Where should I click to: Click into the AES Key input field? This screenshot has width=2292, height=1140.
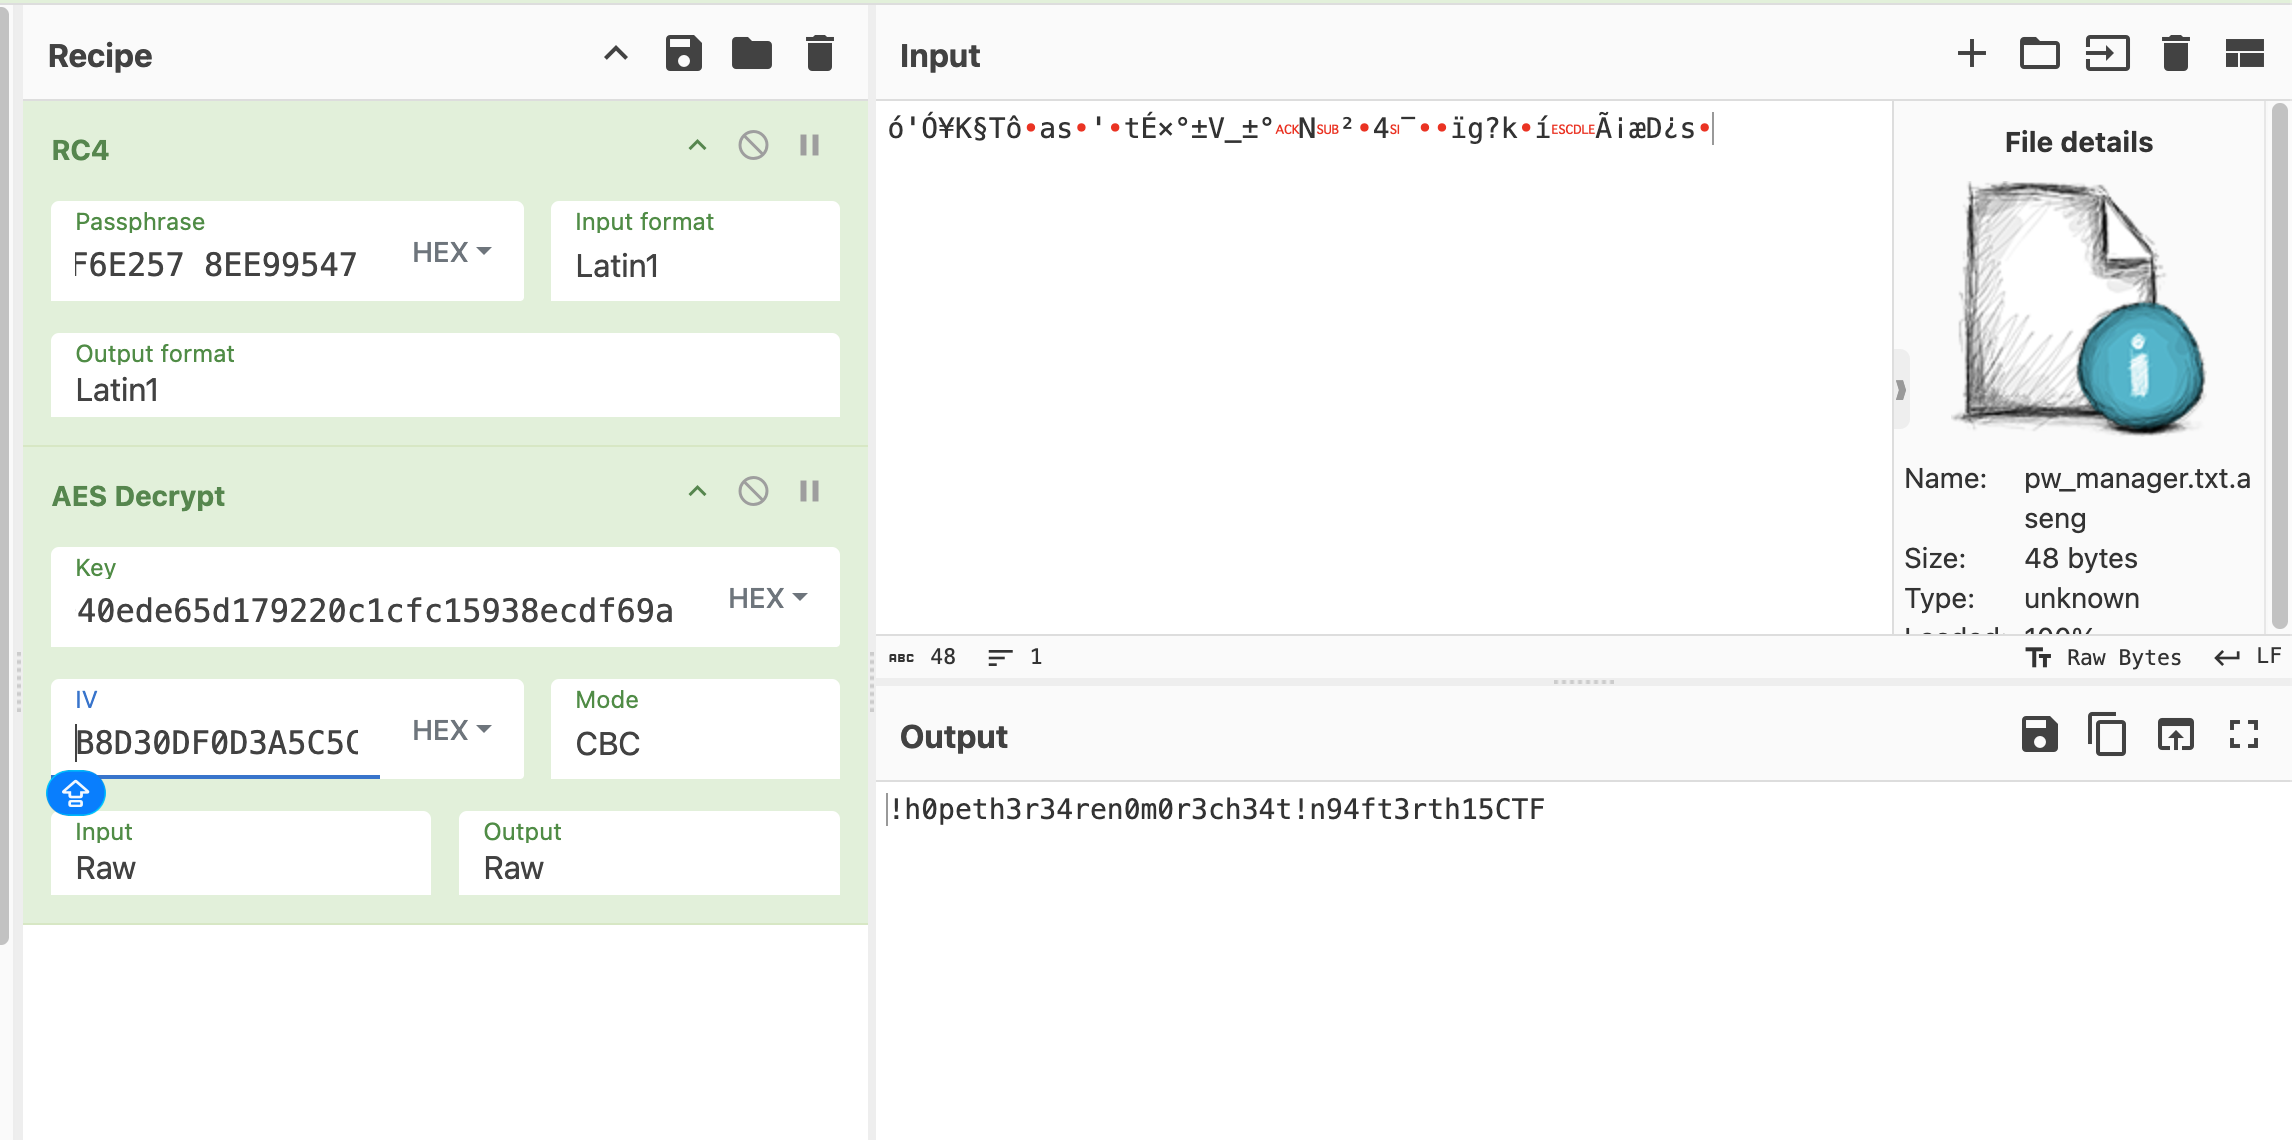click(x=375, y=610)
